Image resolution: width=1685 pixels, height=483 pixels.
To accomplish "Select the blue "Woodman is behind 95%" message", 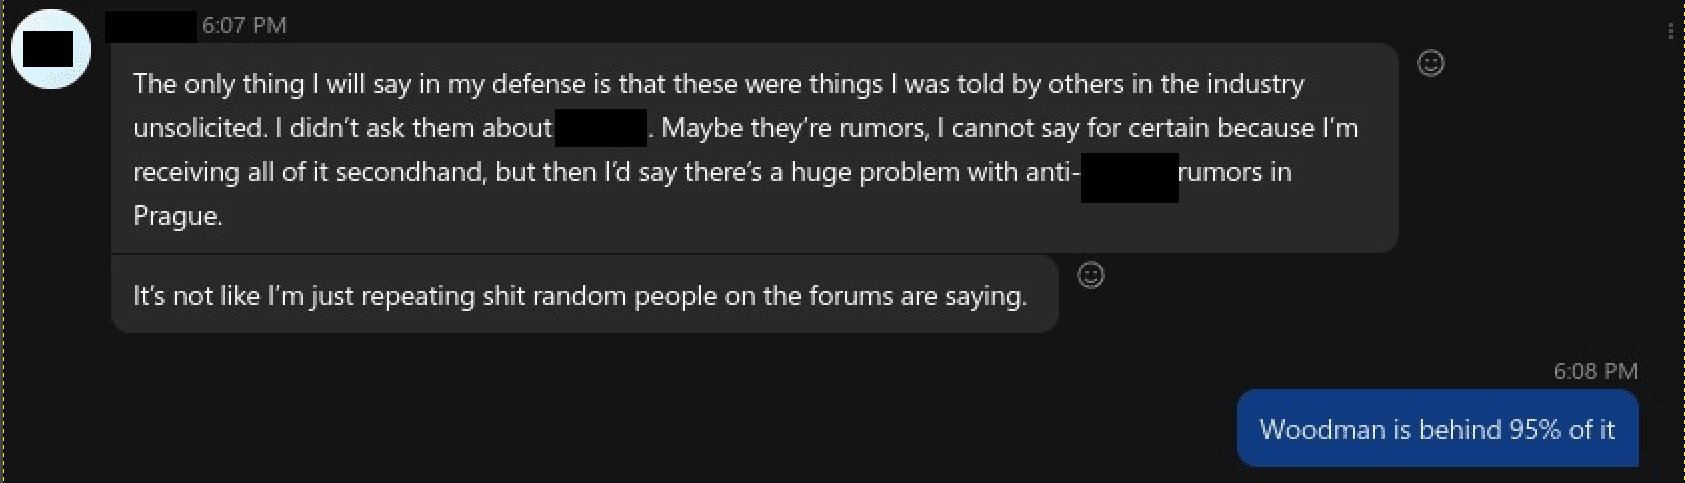I will click(x=1437, y=429).
